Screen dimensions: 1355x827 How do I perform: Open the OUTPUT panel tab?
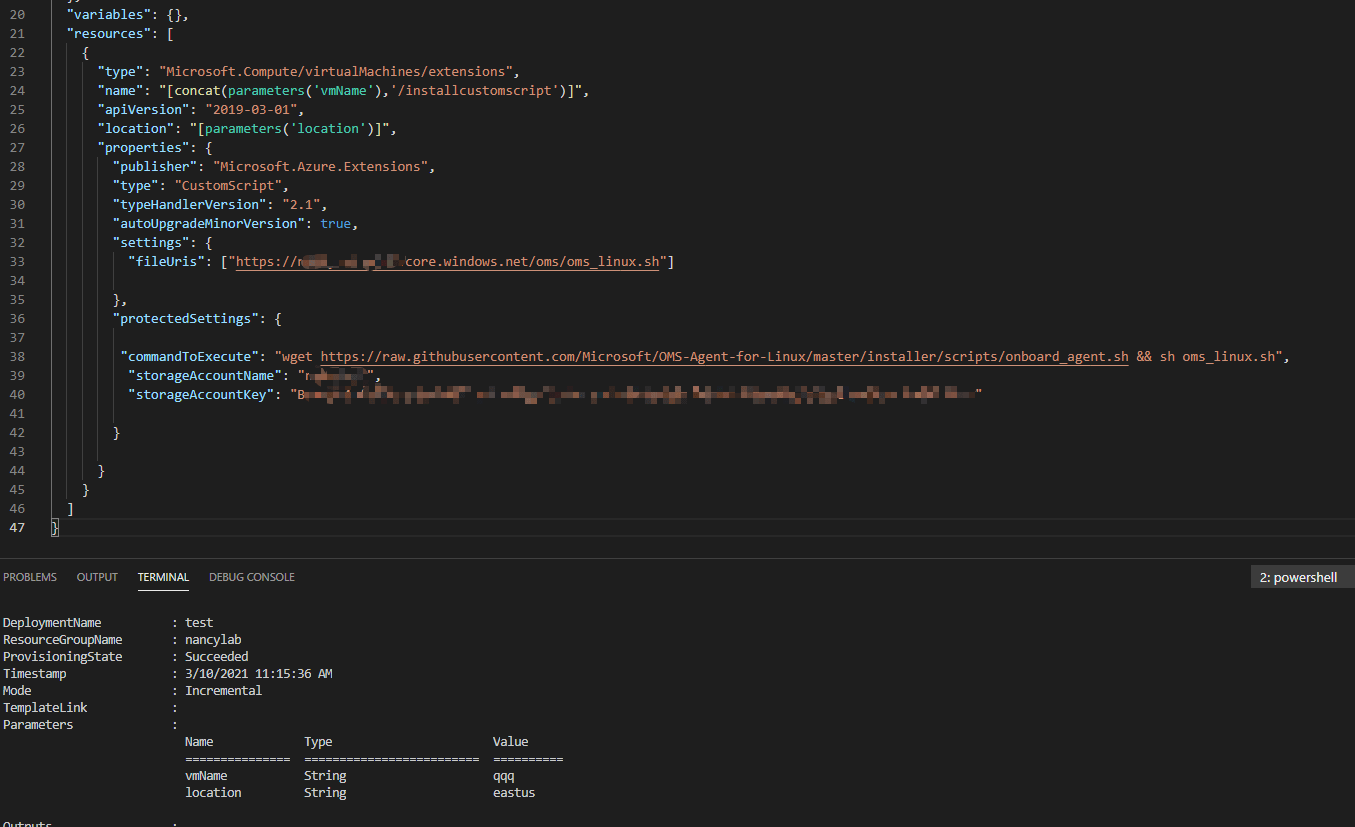[x=97, y=577]
